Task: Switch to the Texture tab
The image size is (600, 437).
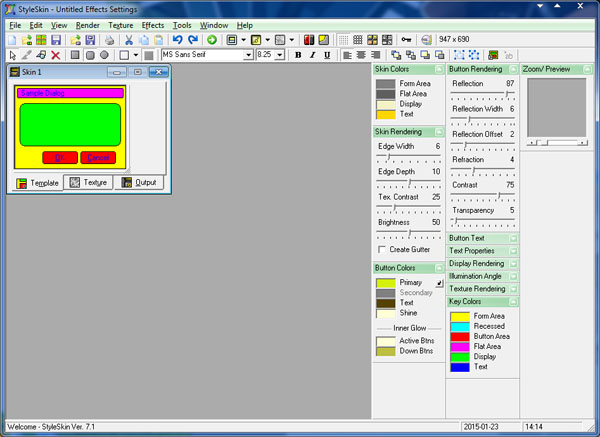Action: (x=87, y=183)
